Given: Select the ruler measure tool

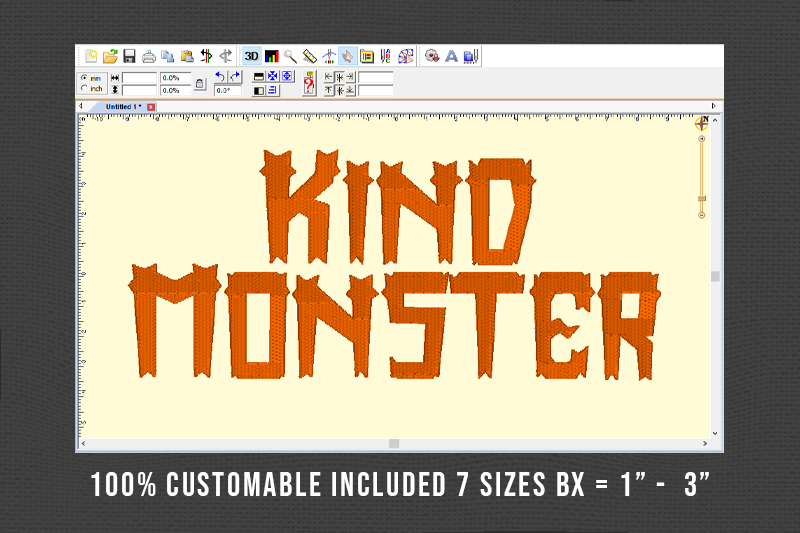Looking at the screenshot, I should click(x=310, y=56).
